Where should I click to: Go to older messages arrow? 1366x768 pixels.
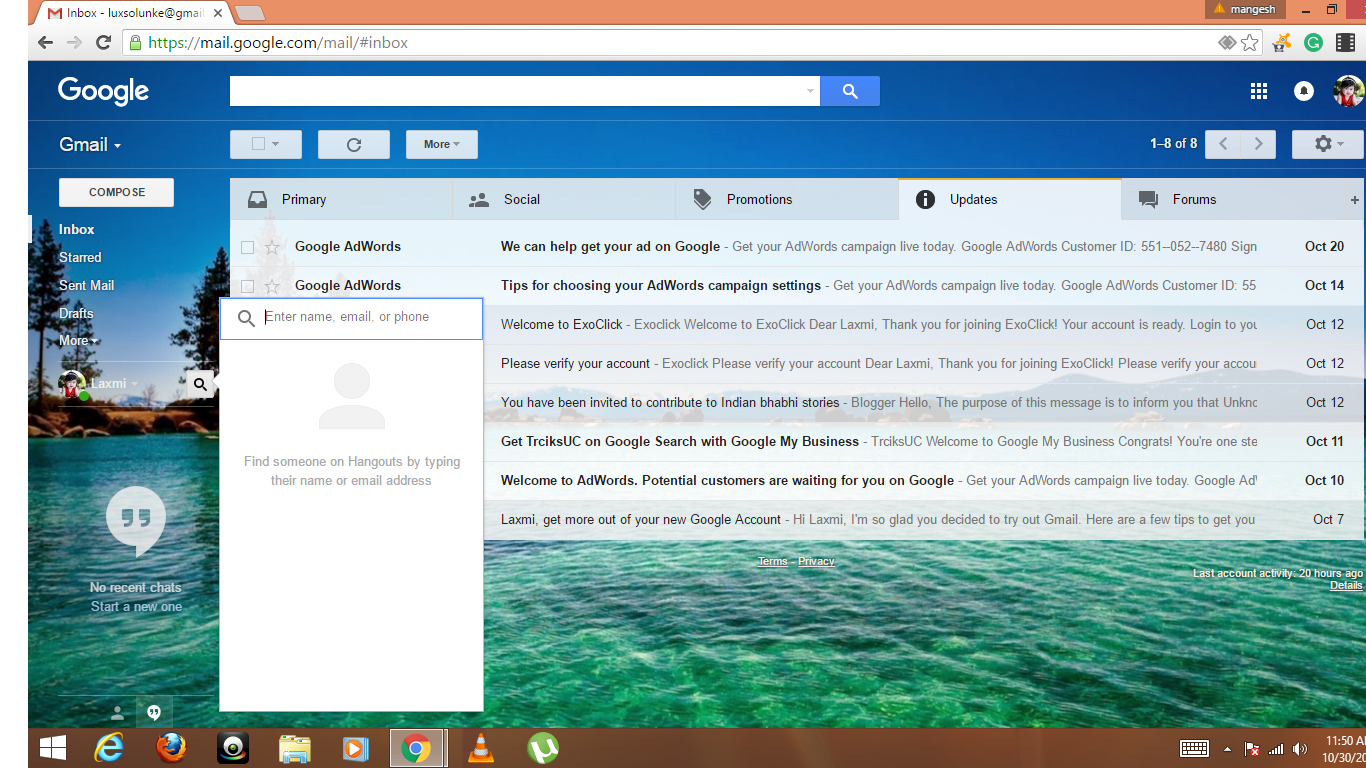[1259, 144]
